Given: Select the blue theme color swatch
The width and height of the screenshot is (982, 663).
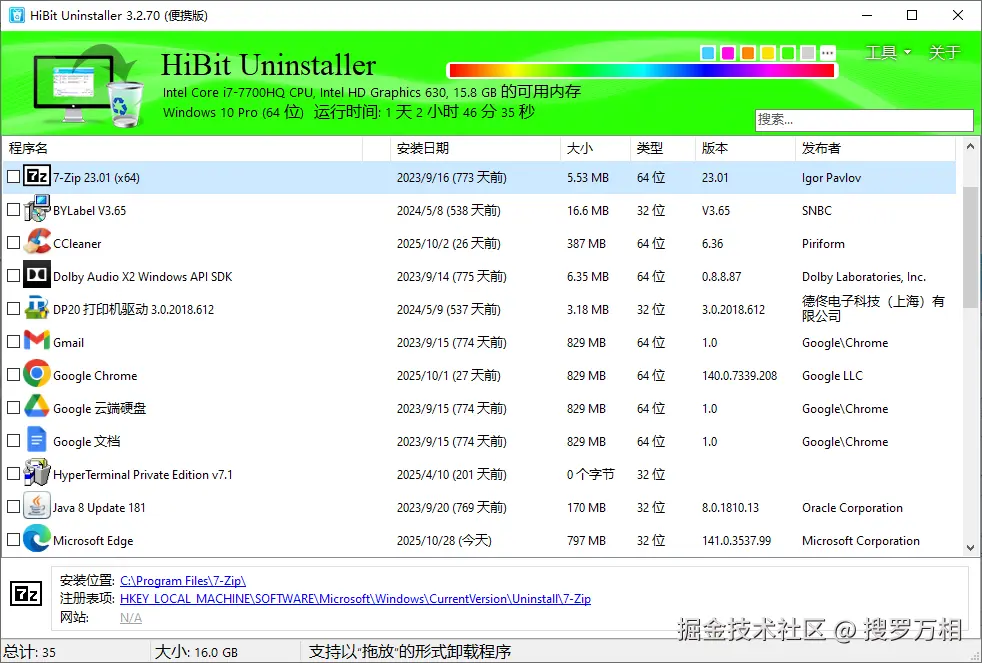Looking at the screenshot, I should tap(708, 53).
